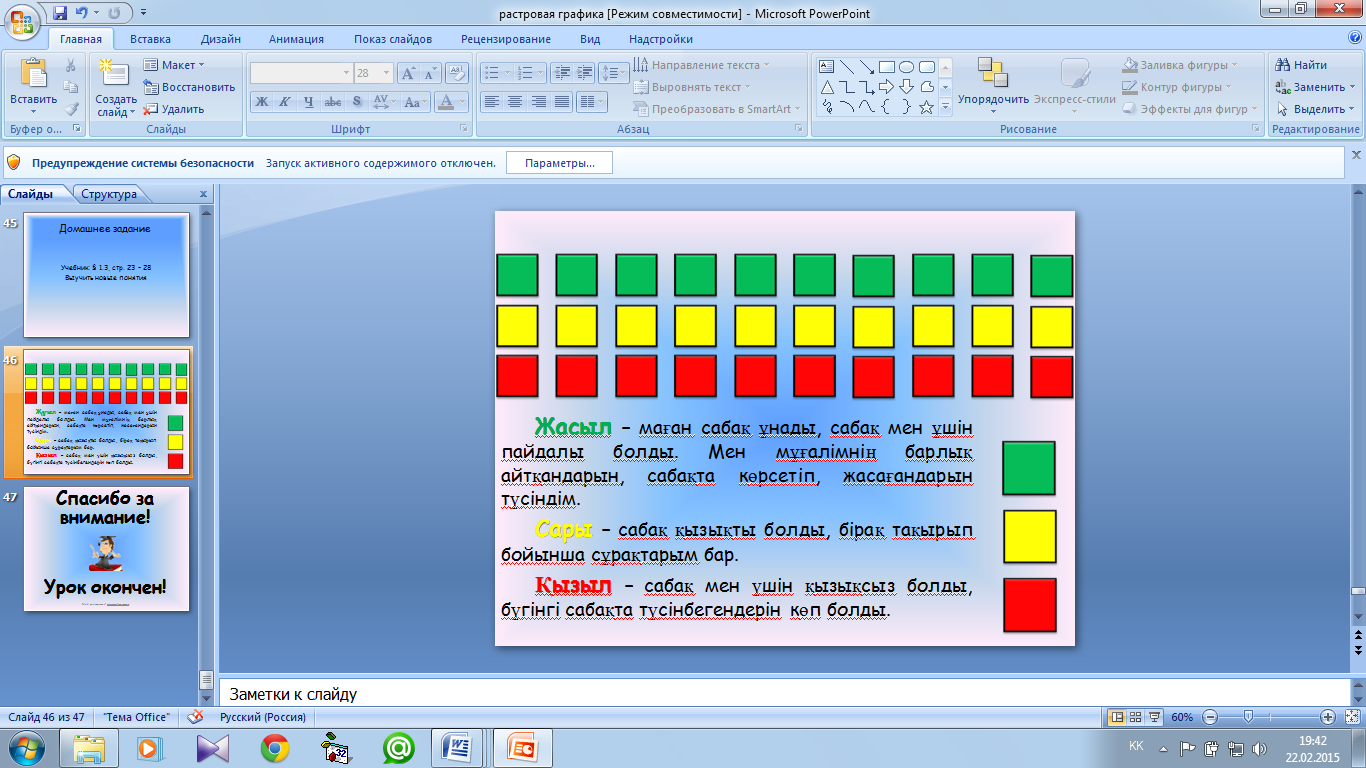Open the Анимация ribbon tab
1366x768 pixels.
(296, 39)
